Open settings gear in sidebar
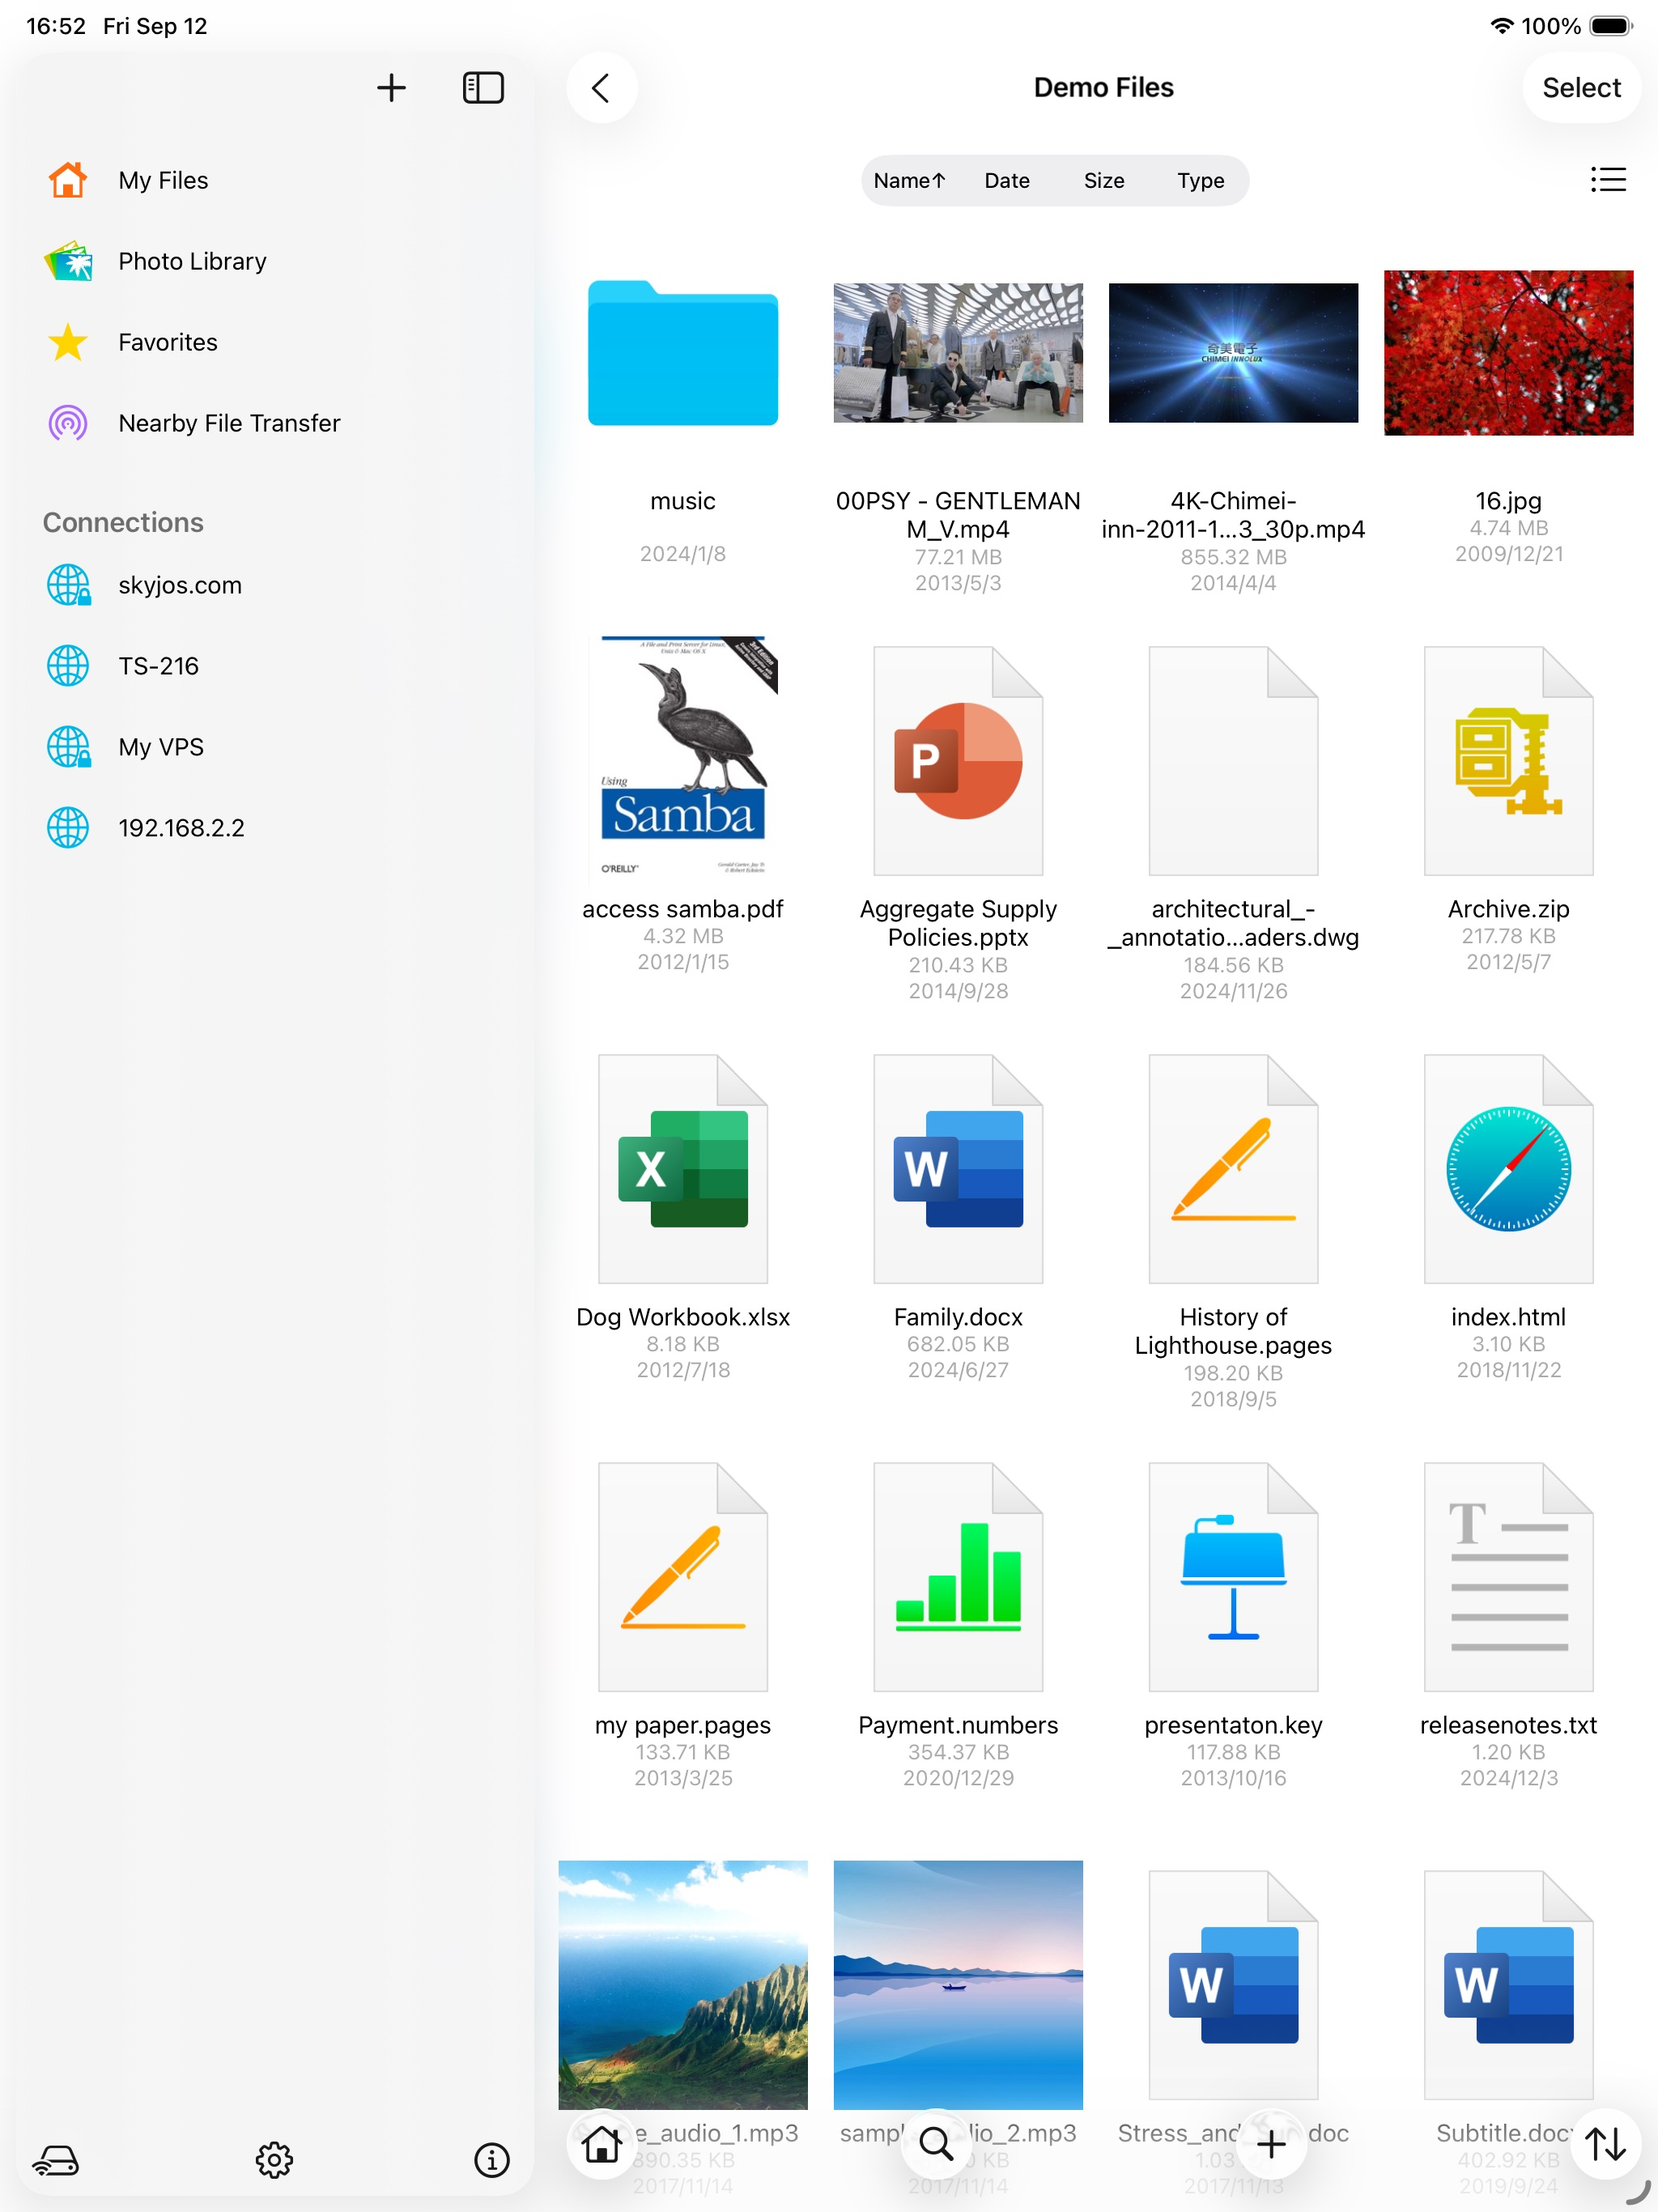Screen dimensions: 1658x2212 (274, 2160)
